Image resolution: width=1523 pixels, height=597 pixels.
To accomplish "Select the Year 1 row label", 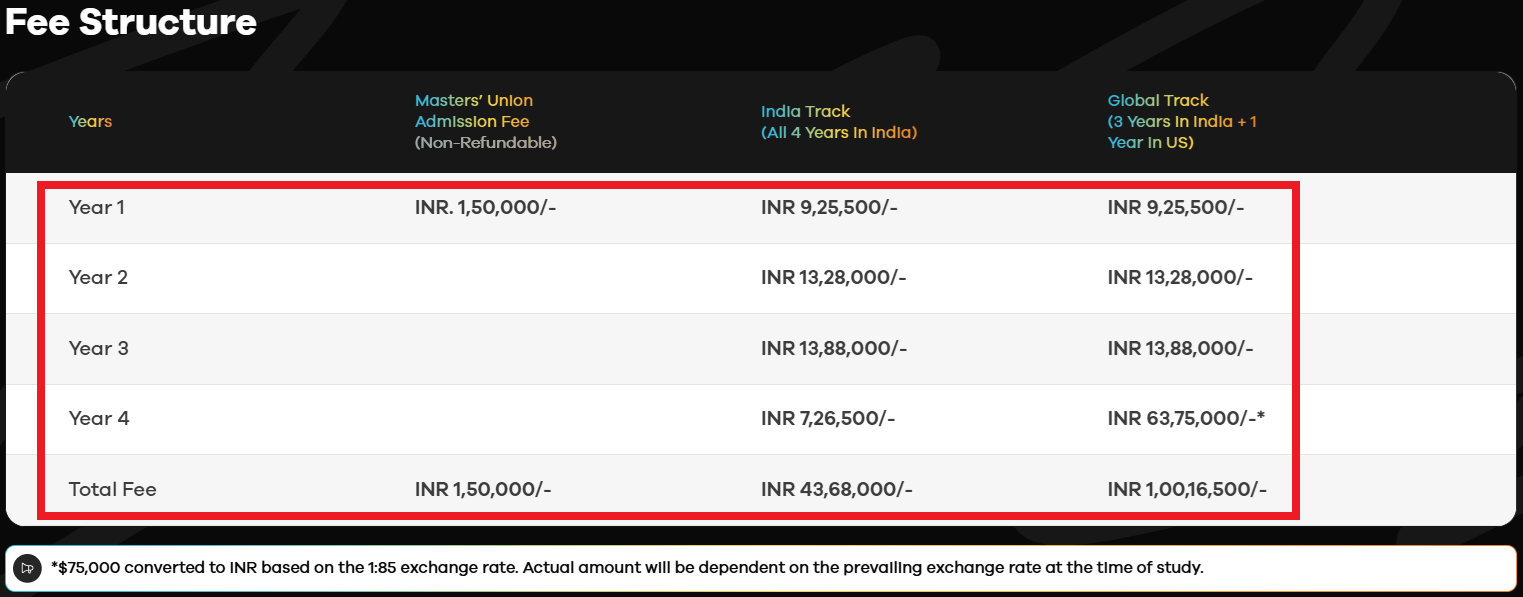I will [x=97, y=207].
